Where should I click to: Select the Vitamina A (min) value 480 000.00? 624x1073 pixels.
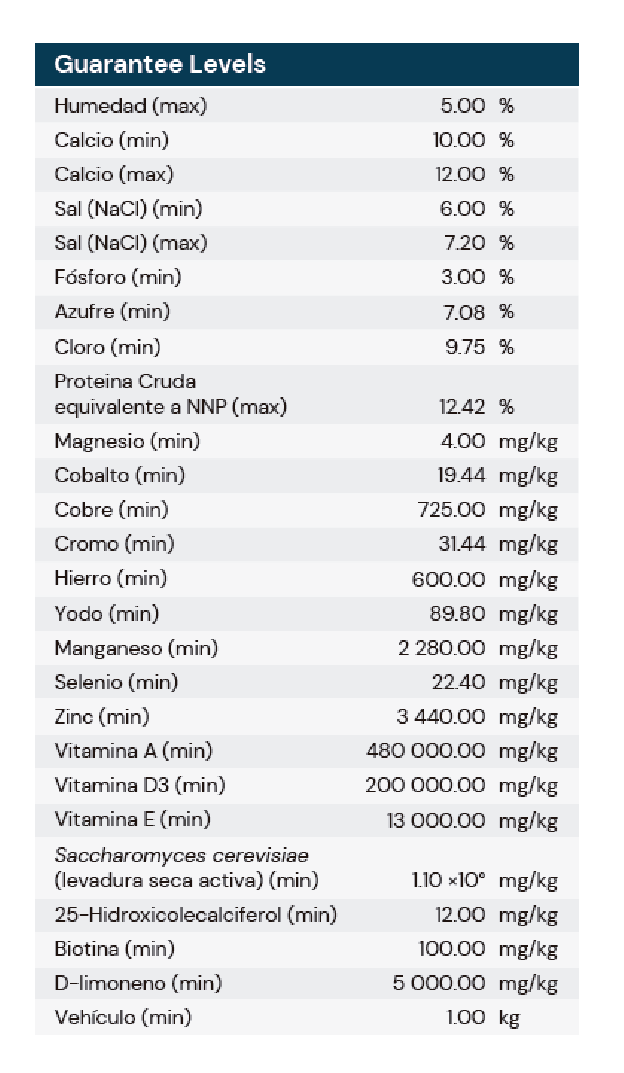[425, 751]
